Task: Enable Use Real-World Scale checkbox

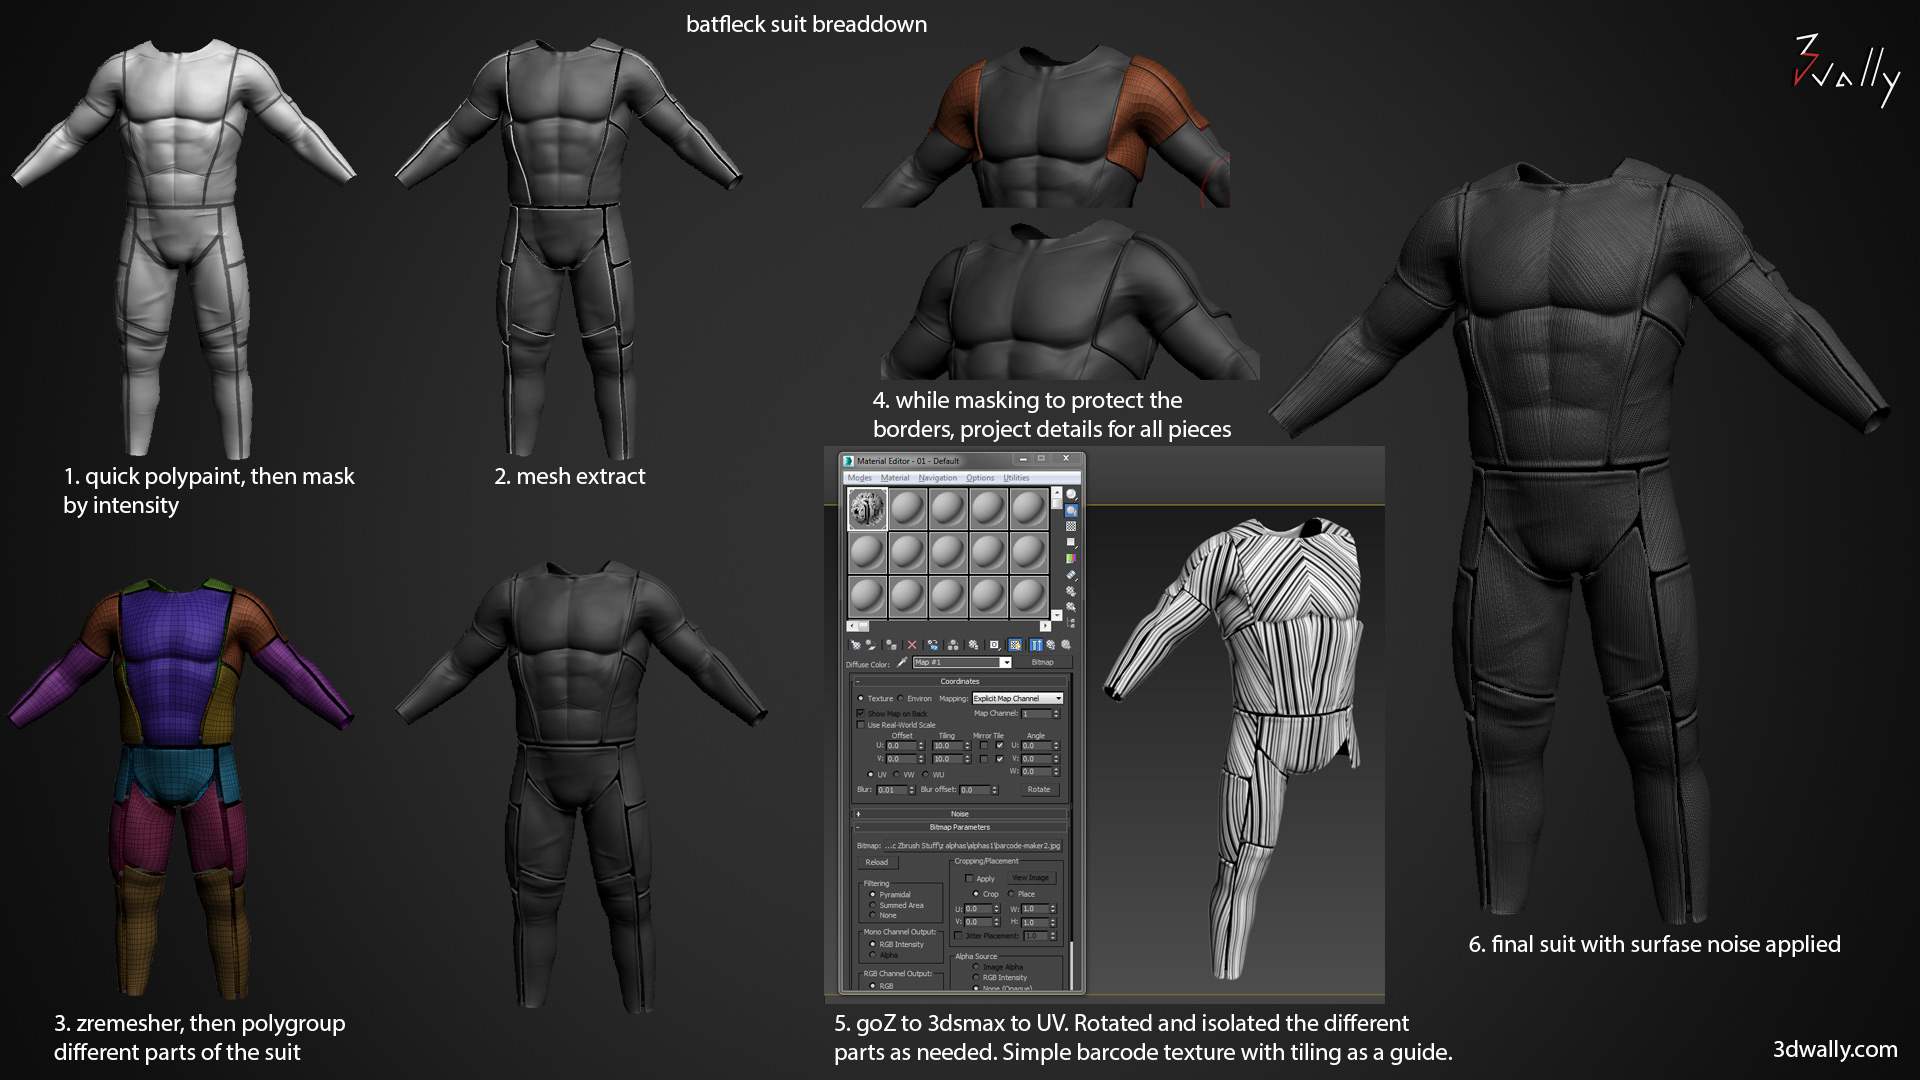Action: (860, 725)
